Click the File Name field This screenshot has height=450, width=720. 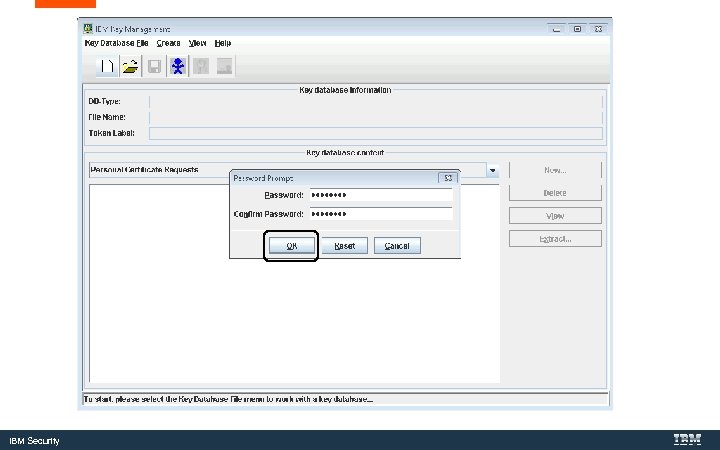coord(376,117)
